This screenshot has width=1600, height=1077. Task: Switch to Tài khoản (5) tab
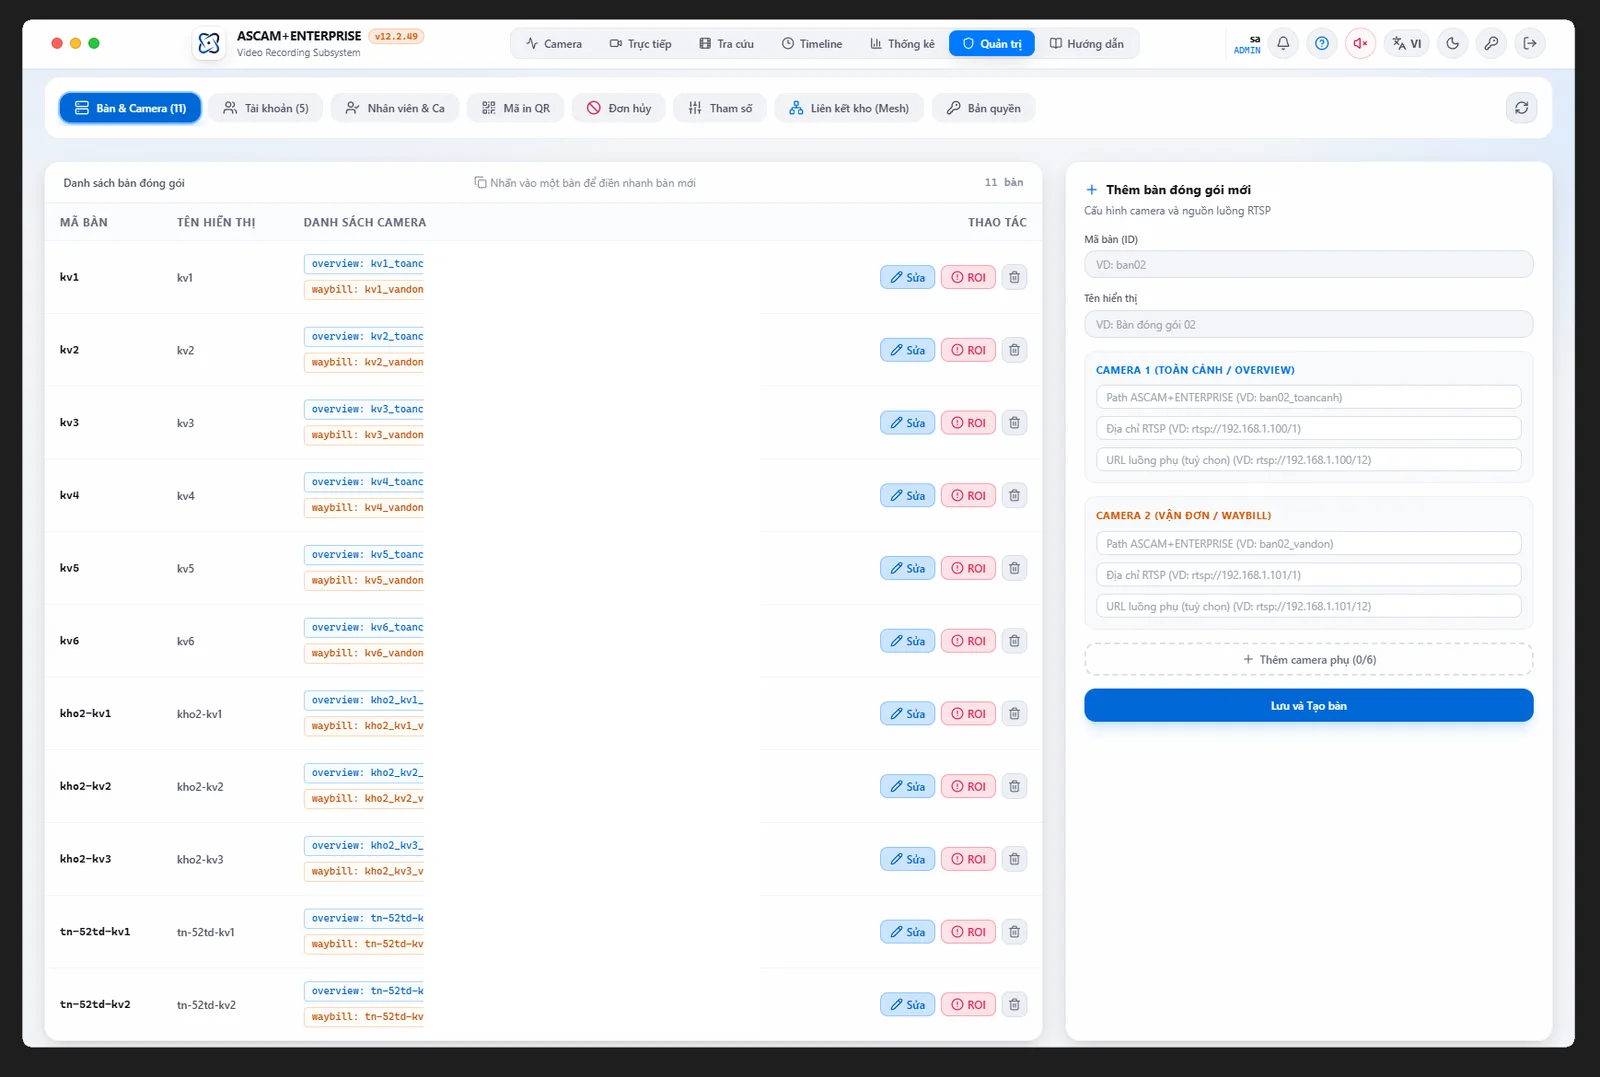coord(266,108)
